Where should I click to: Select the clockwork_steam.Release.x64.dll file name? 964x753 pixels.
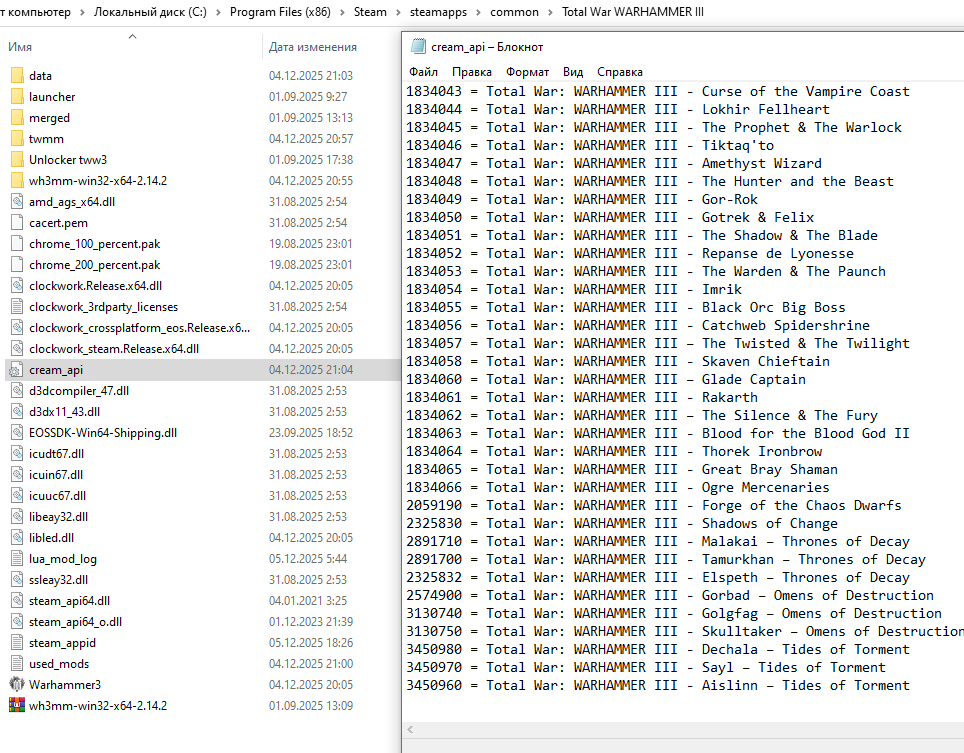tap(114, 349)
